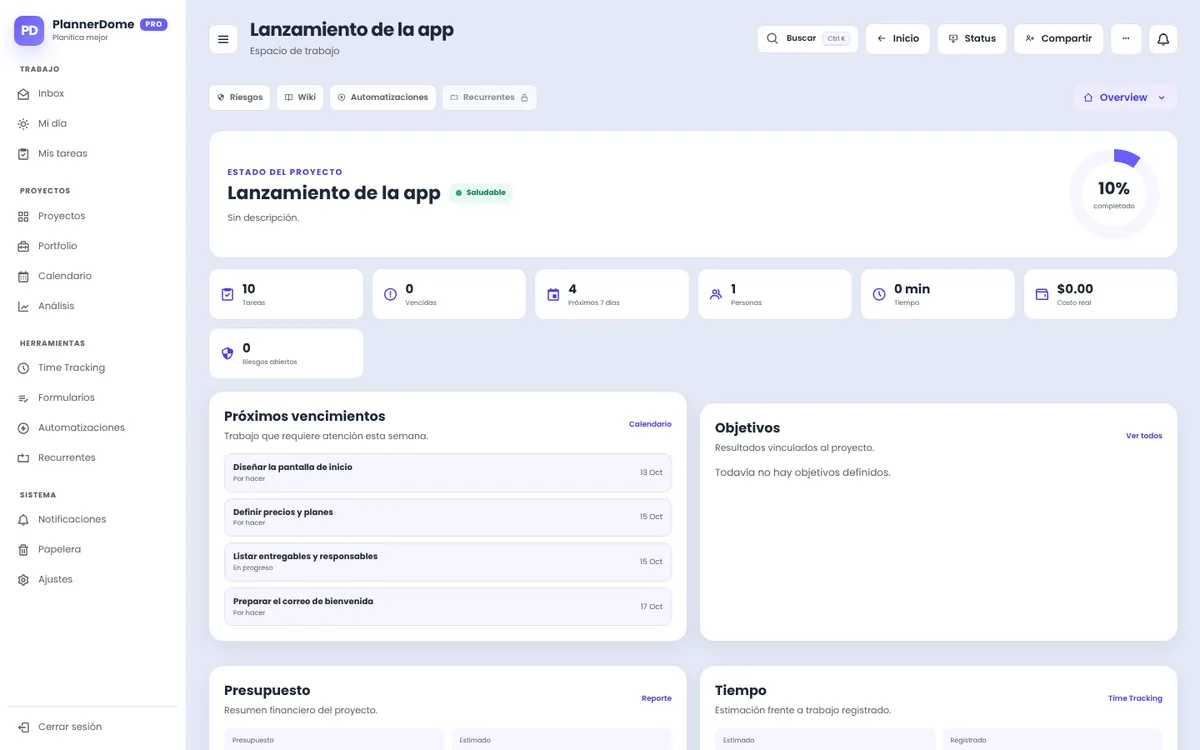This screenshot has width=1200, height=750.
Task: Click the PRO plan badge
Action: tap(153, 24)
